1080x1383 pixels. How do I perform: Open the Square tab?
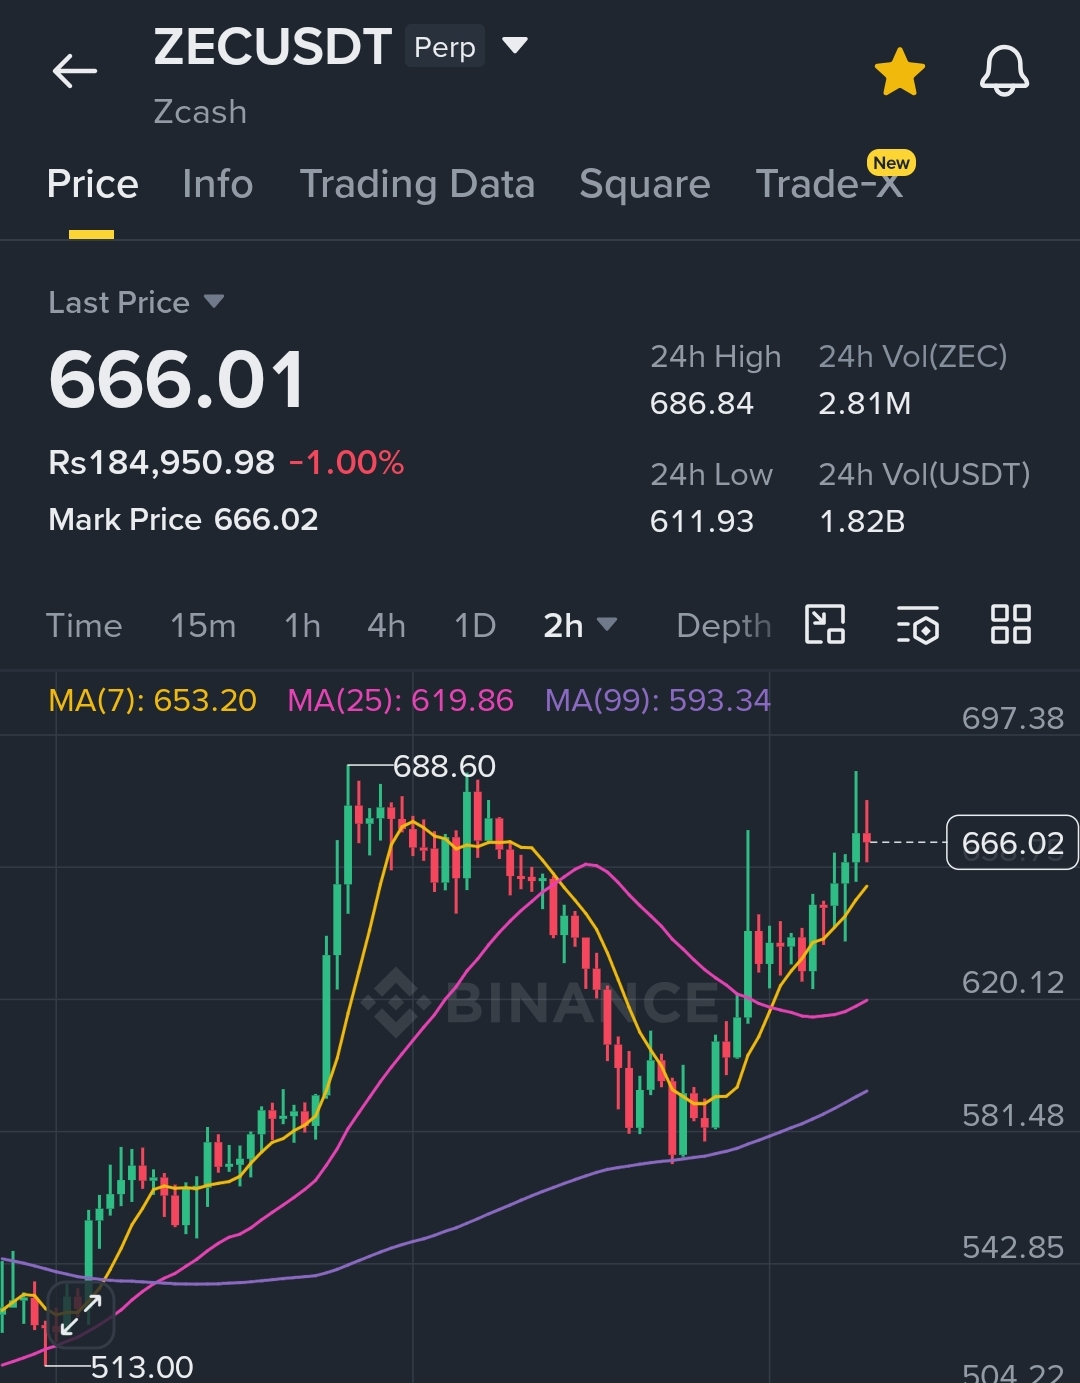(645, 184)
